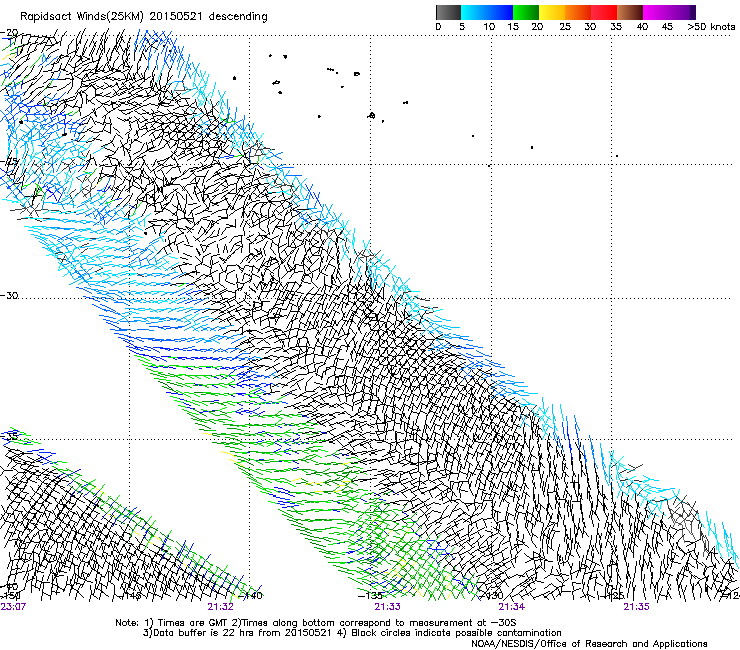Click the red 30-35 knots legend swatch
The width and height of the screenshot is (740, 650).
[604, 12]
